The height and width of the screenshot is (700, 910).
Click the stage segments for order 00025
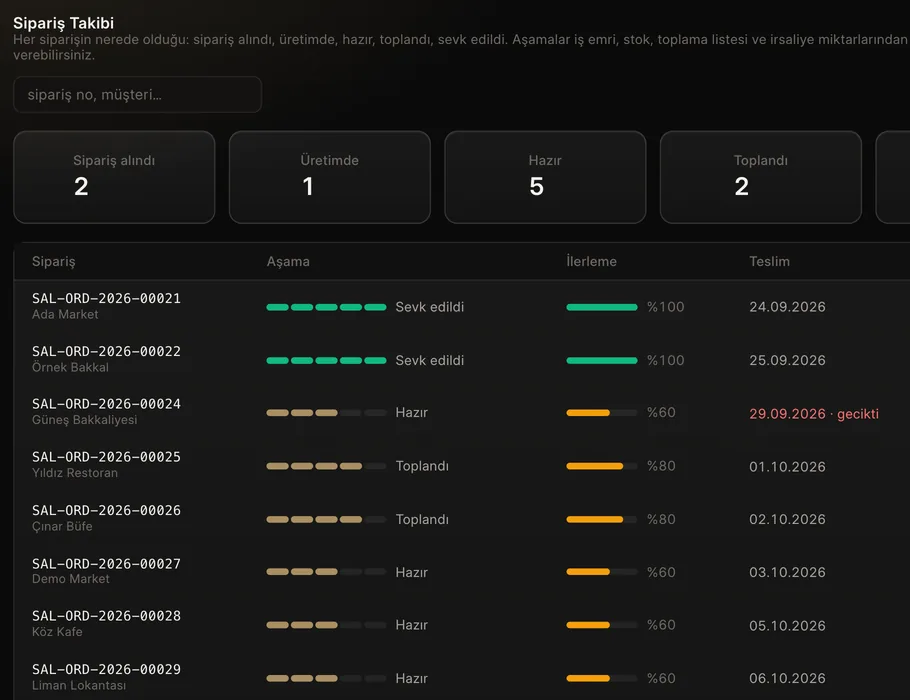326,466
